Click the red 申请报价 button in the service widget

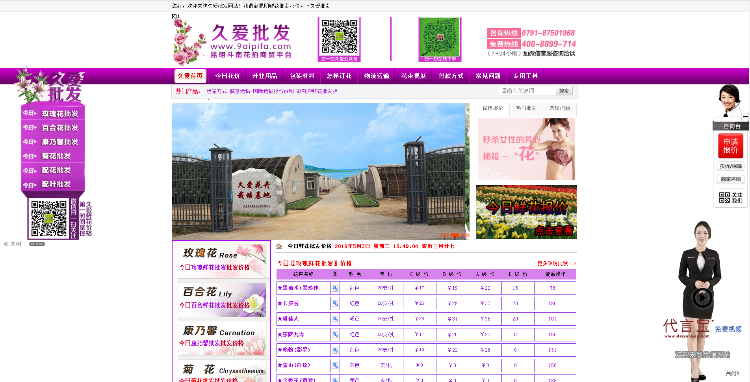pos(730,146)
